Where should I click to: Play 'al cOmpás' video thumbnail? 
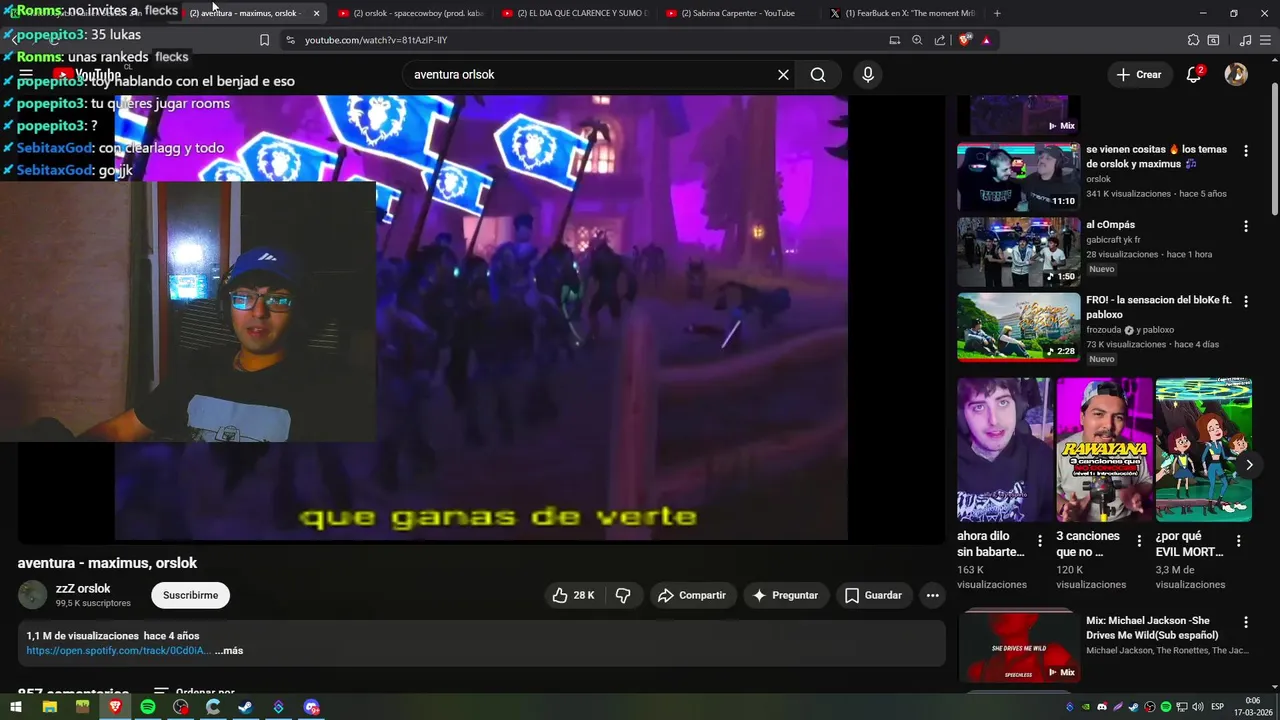point(1018,252)
